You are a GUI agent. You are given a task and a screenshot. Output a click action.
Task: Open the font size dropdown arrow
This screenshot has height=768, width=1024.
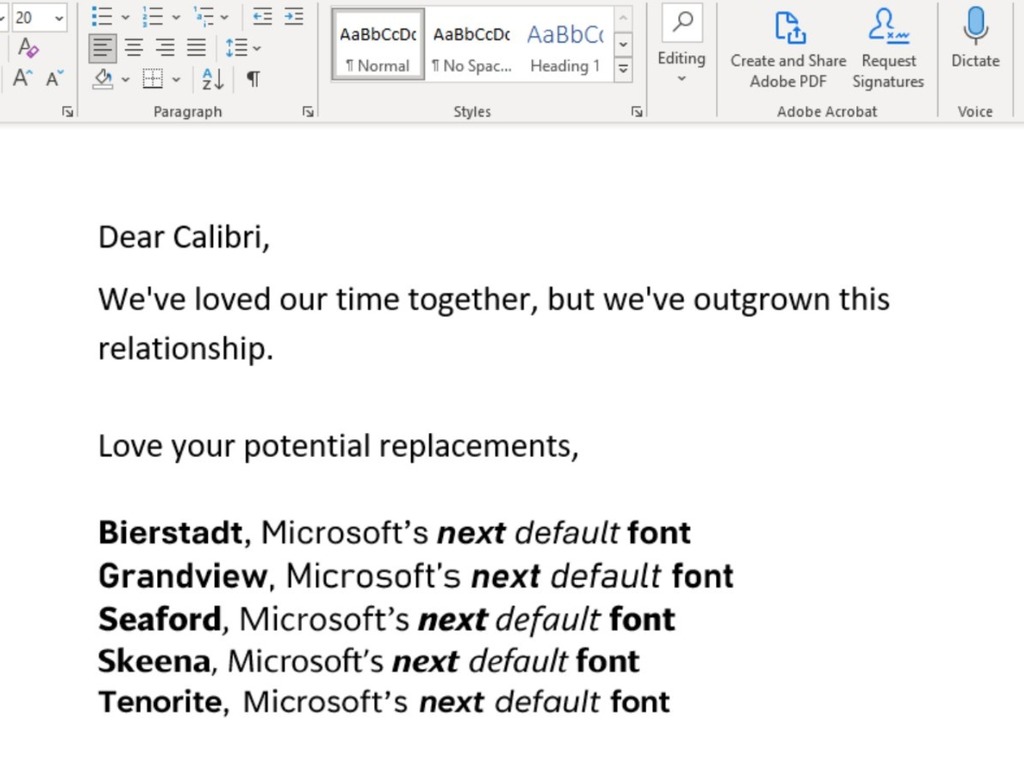59,18
